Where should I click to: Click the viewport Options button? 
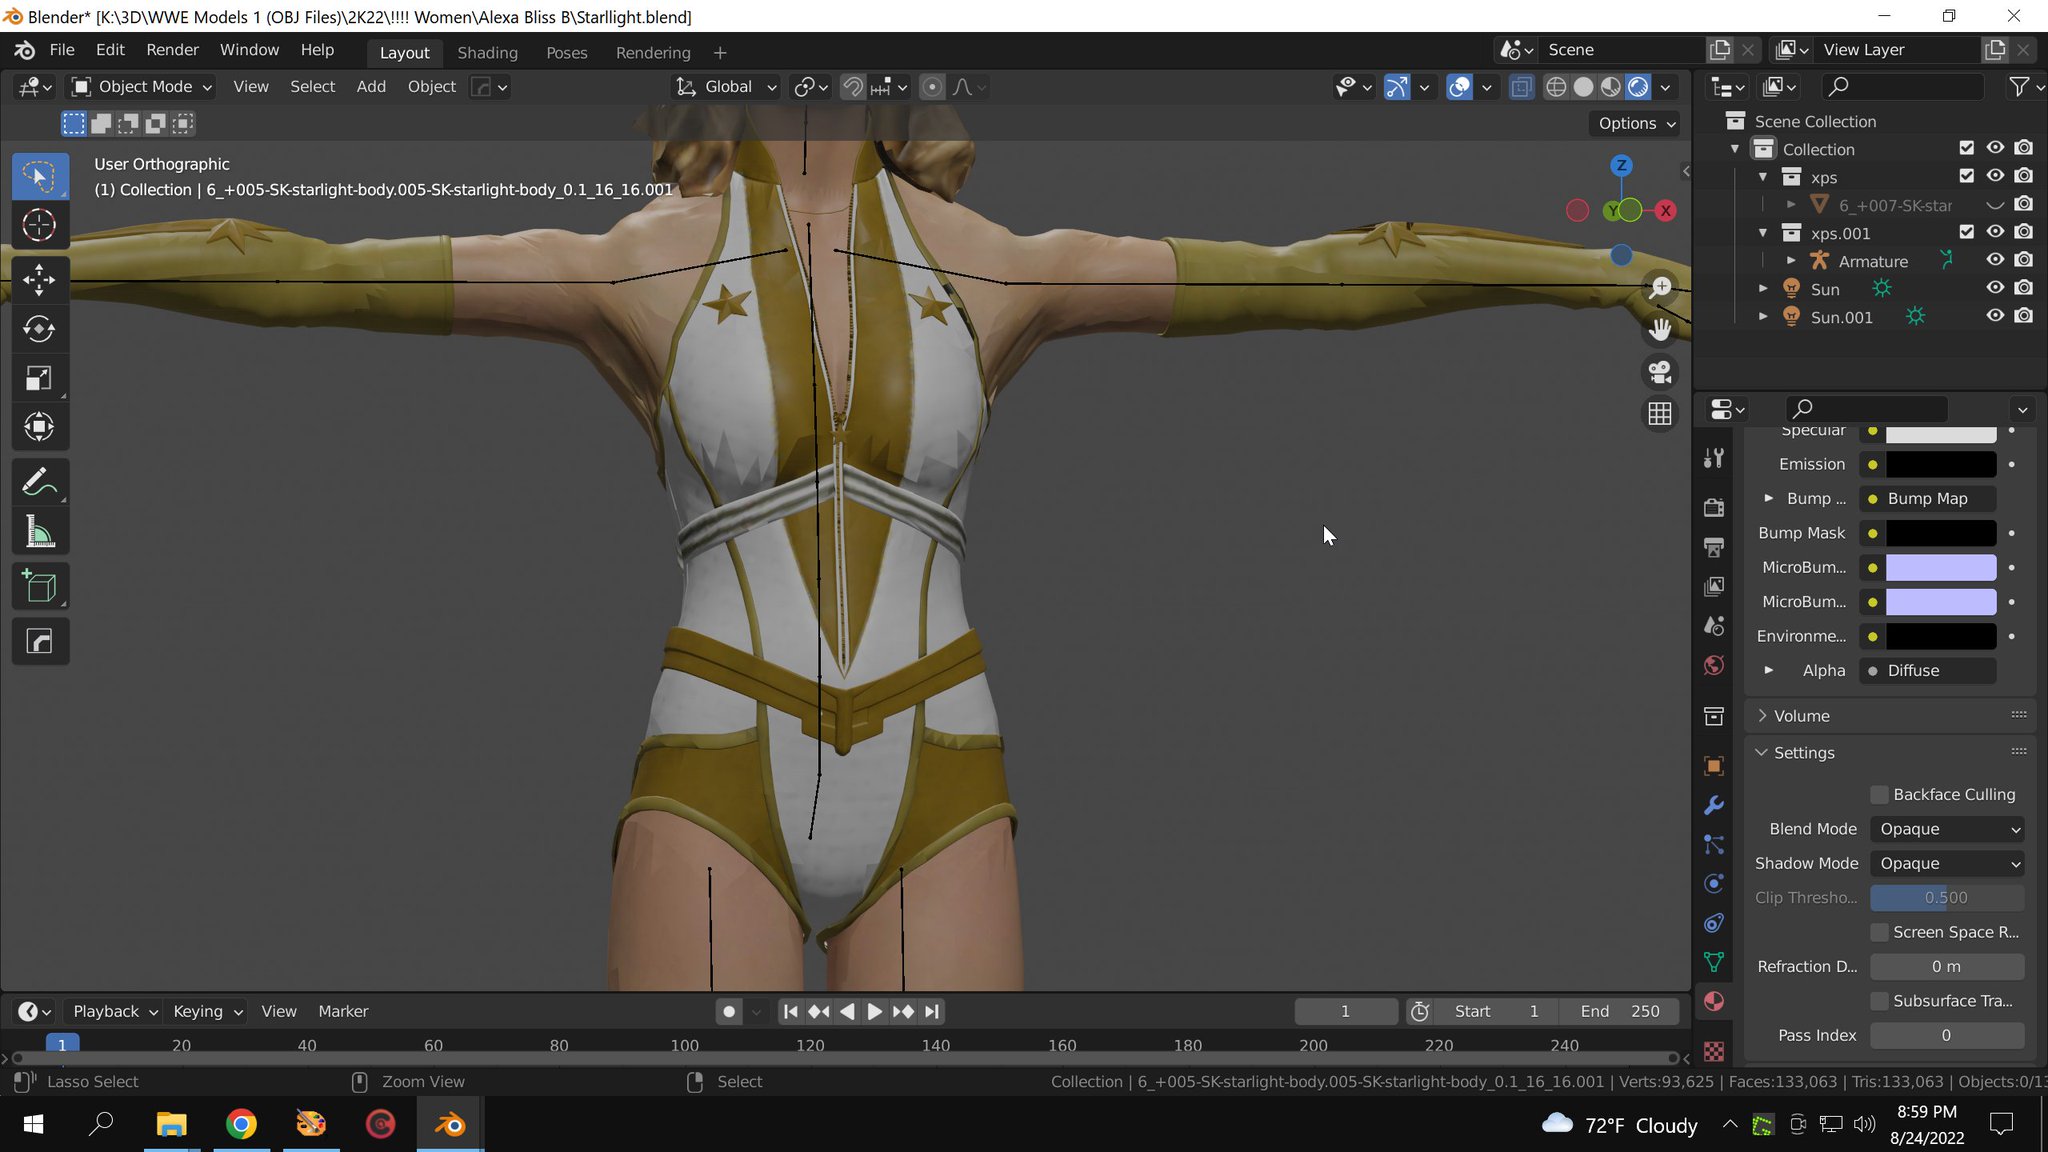pyautogui.click(x=1635, y=123)
